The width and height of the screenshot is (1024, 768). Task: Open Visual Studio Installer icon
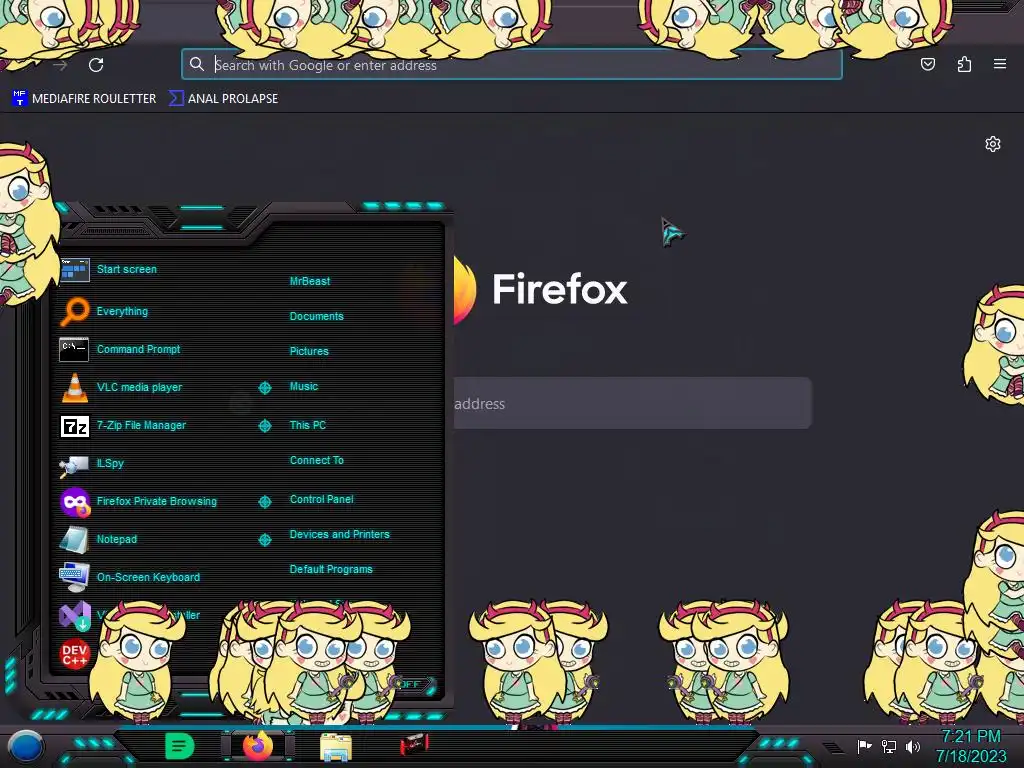[x=75, y=615]
